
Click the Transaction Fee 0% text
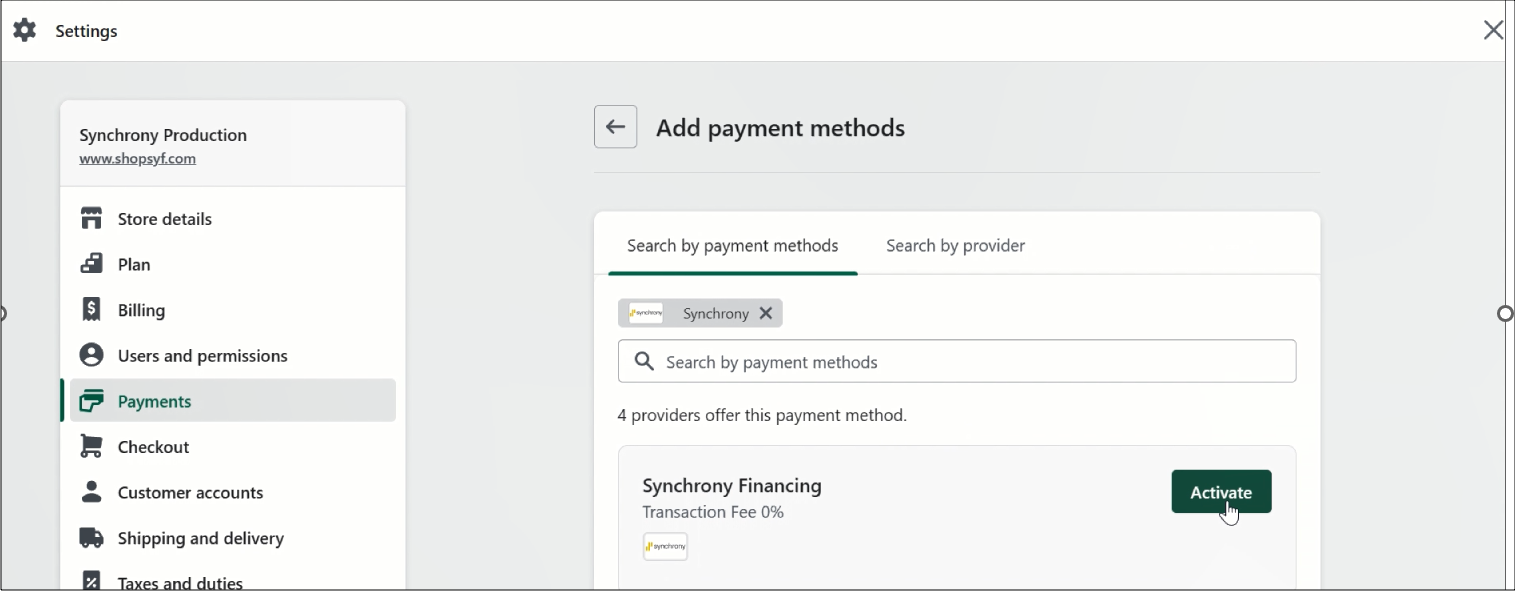click(x=713, y=512)
